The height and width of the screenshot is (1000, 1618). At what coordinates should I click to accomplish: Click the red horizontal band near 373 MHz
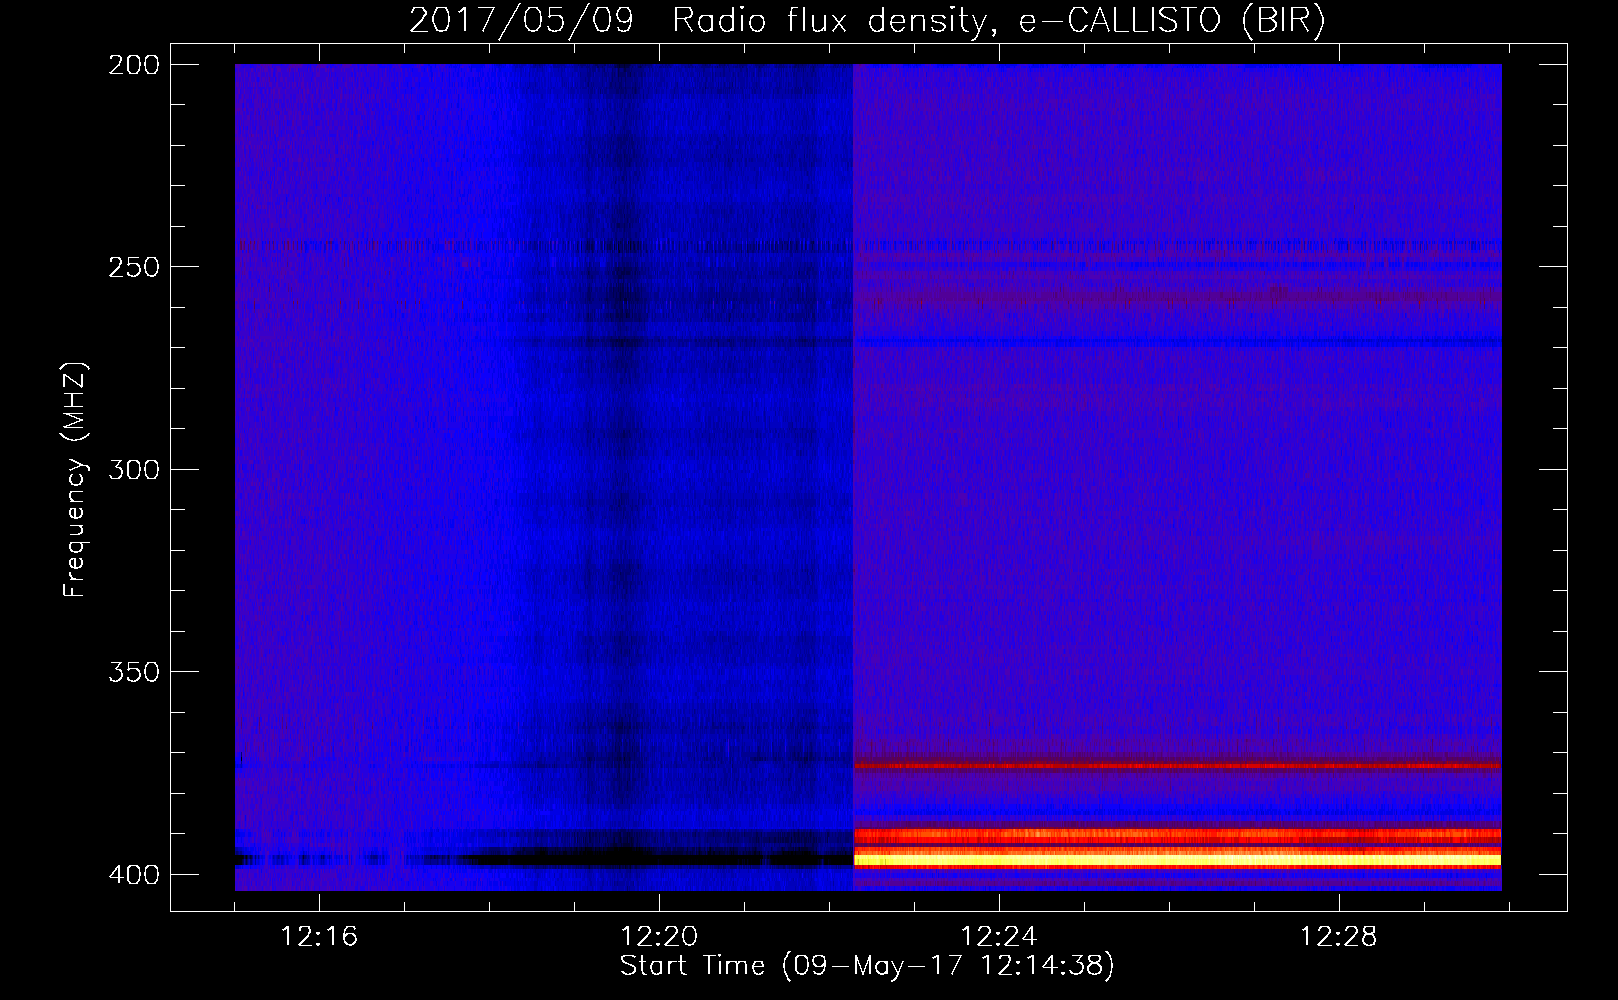pyautogui.click(x=1177, y=766)
